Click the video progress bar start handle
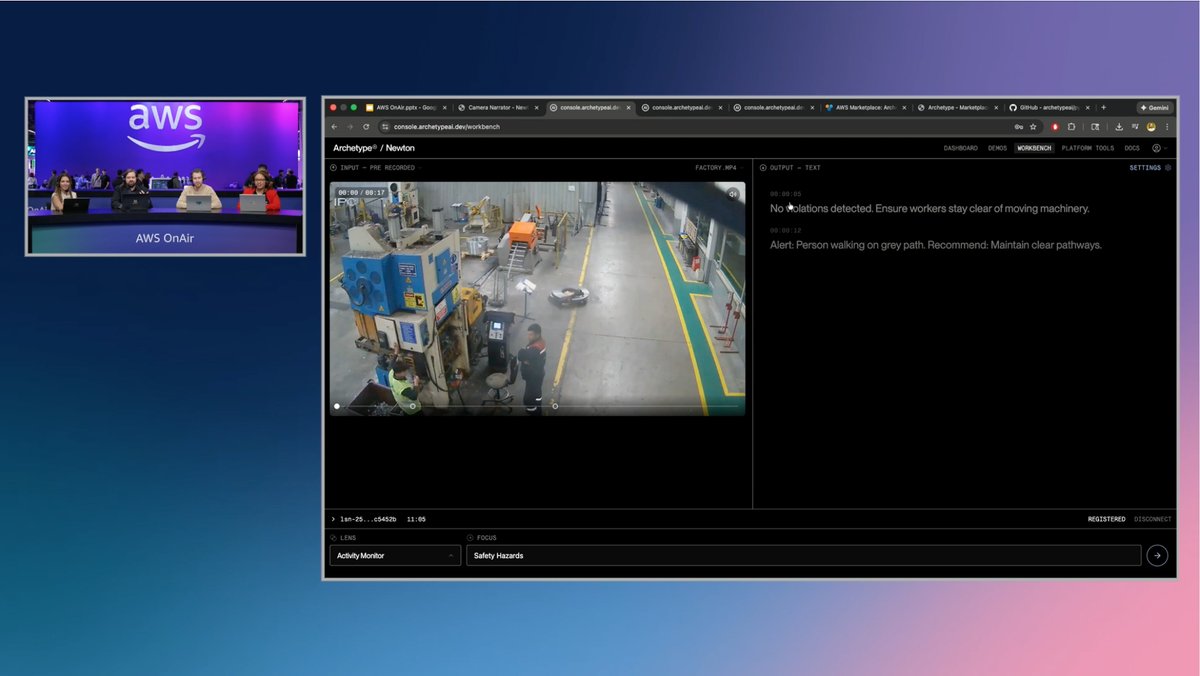The image size is (1200, 676). 337,406
